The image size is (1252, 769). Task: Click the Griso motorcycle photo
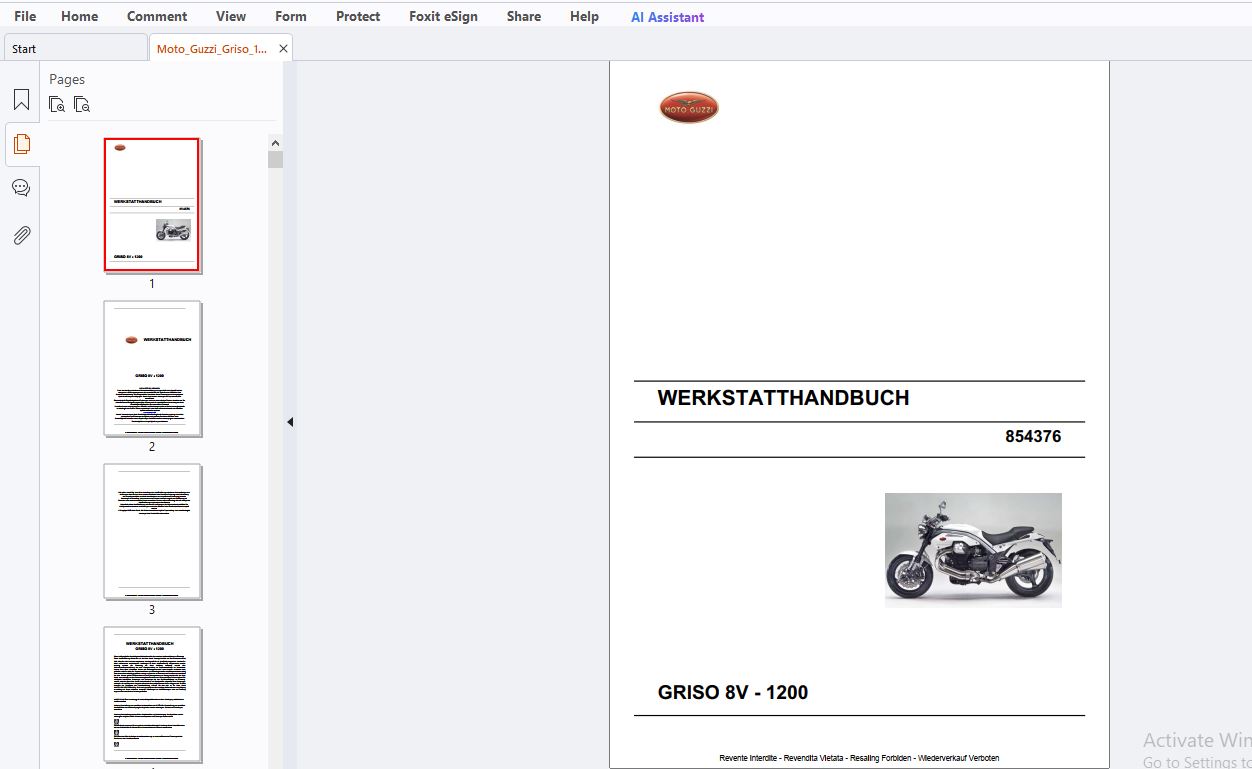973,550
